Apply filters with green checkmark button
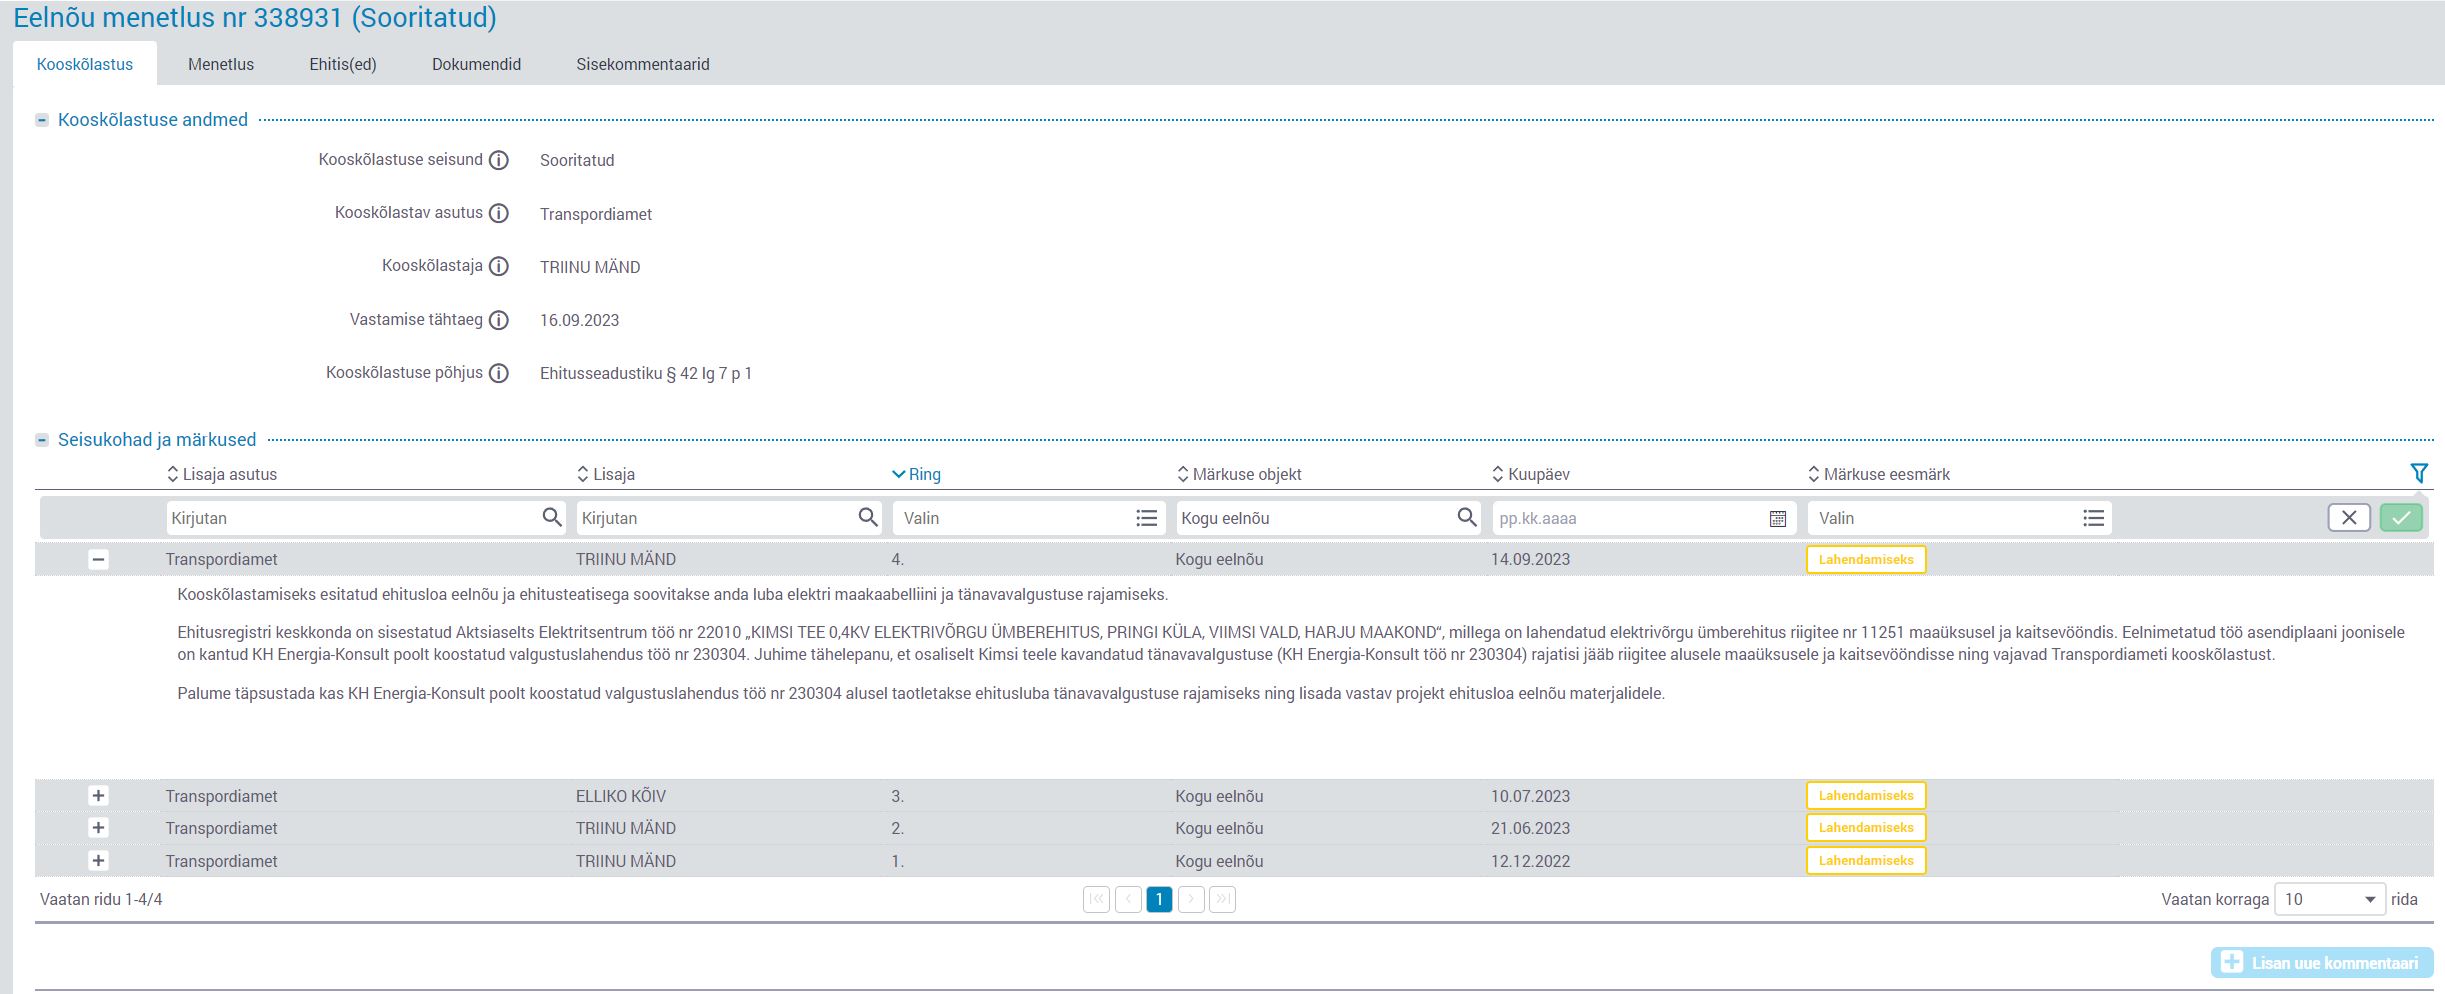 coord(2401,517)
